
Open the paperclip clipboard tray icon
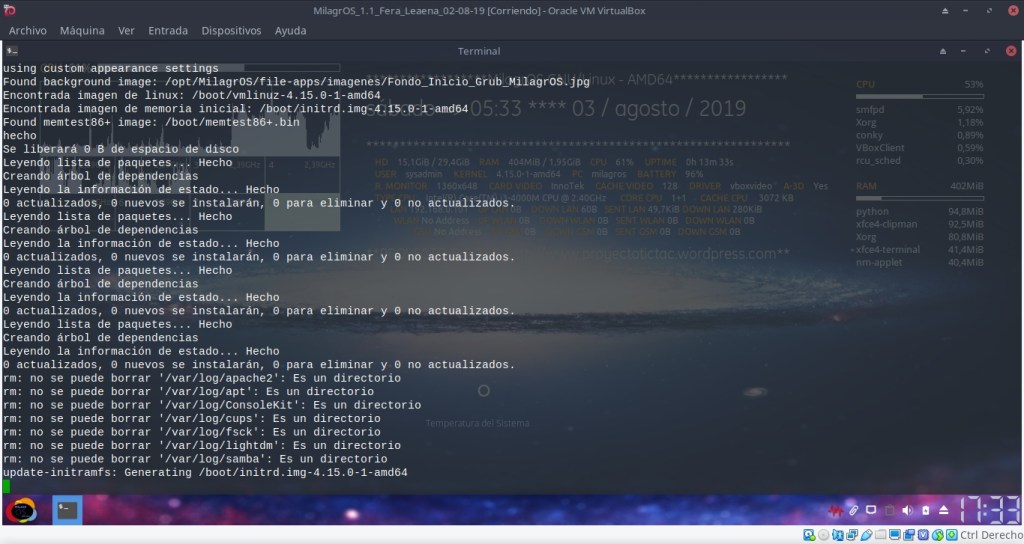pos(854,510)
